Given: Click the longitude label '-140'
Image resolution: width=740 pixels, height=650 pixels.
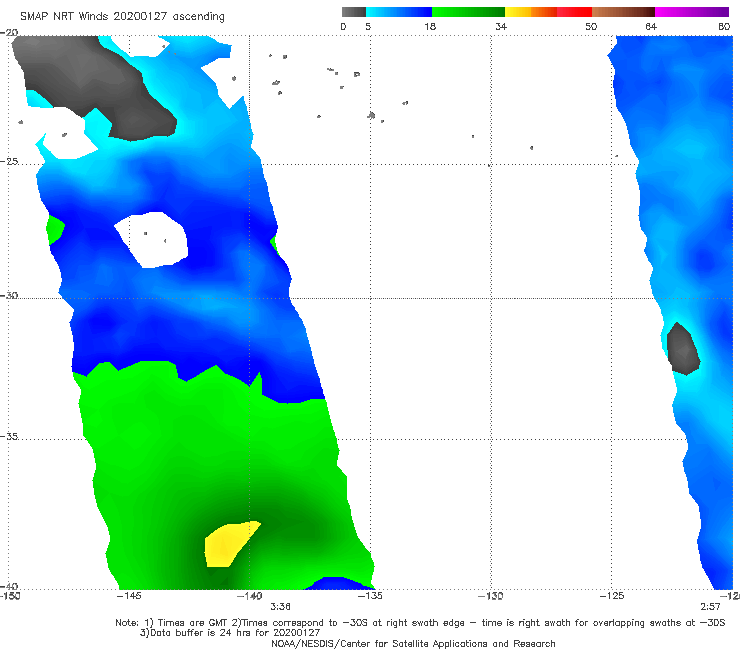Looking at the screenshot, I should click(x=249, y=596).
